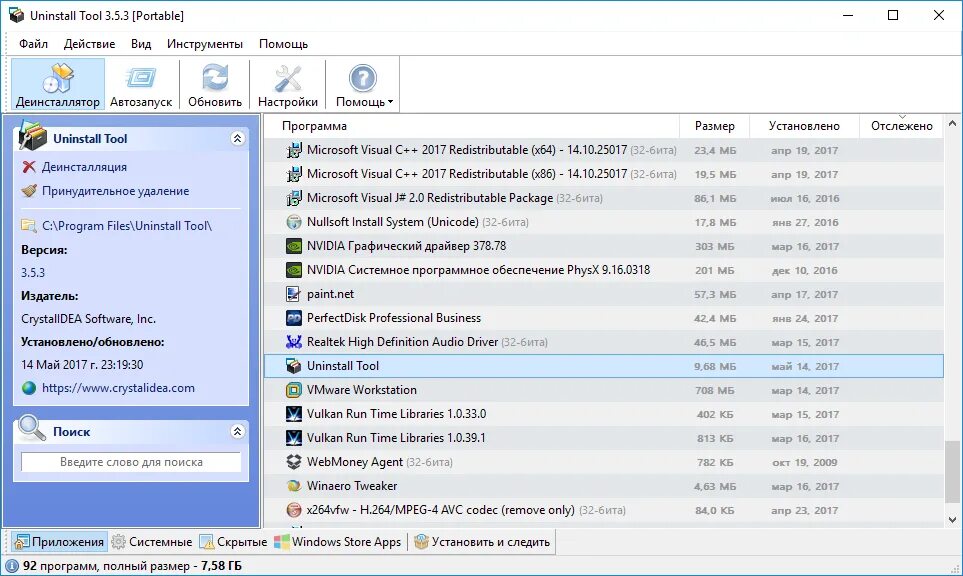
Task: Click the search field Введите слово для поиска
Action: 131,462
